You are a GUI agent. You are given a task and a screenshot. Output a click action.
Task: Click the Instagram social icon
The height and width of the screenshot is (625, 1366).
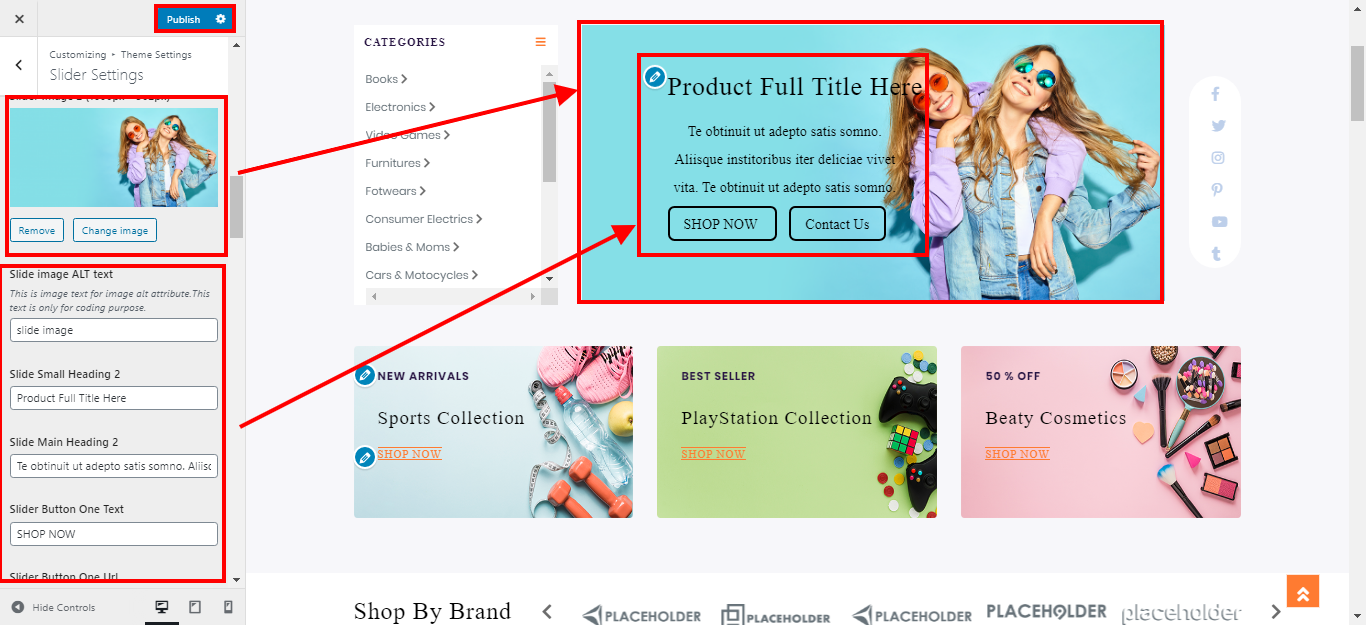coord(1217,158)
